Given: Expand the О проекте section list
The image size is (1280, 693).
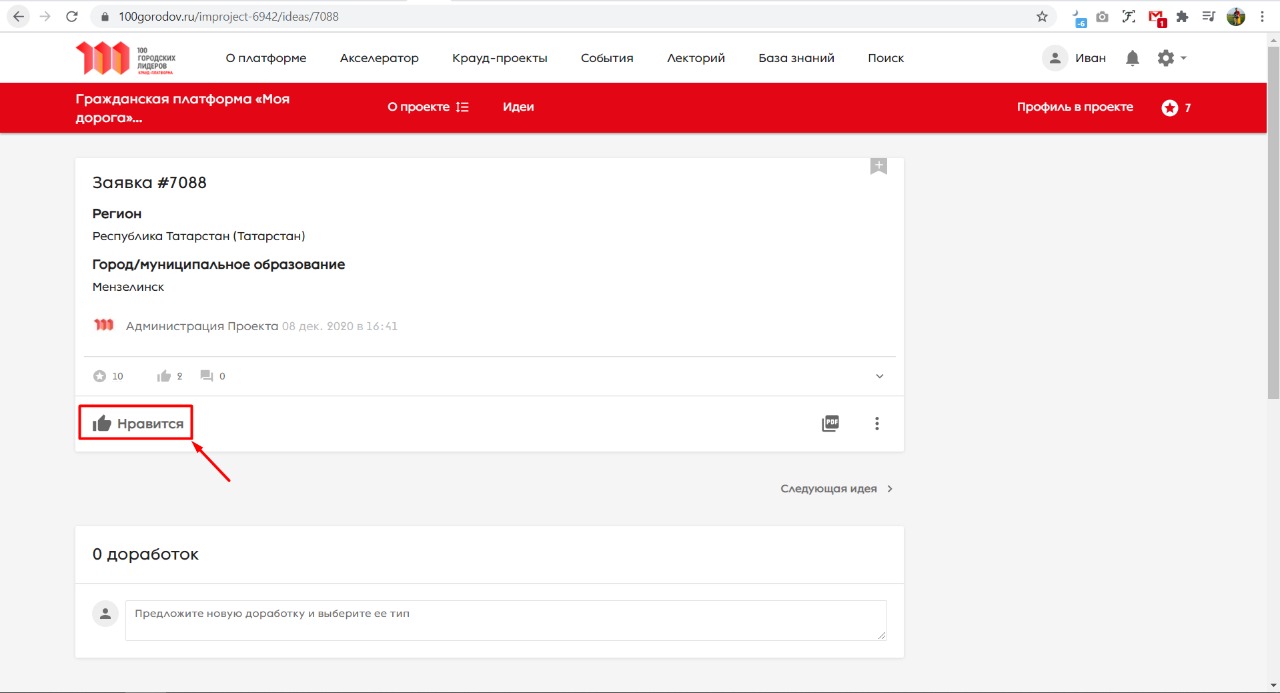Looking at the screenshot, I should (428, 107).
